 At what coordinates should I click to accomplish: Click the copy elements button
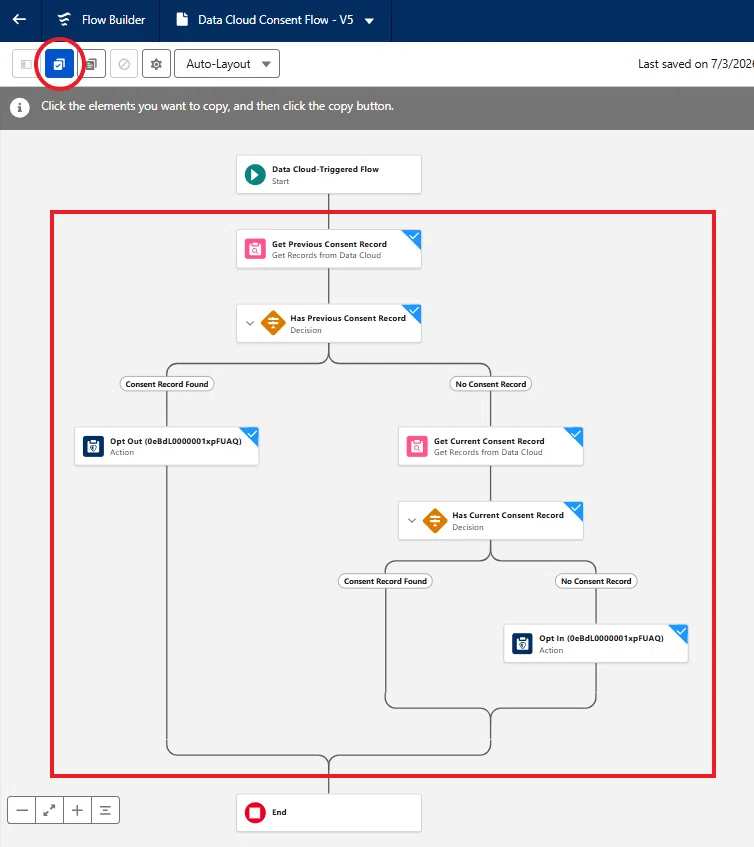point(92,64)
